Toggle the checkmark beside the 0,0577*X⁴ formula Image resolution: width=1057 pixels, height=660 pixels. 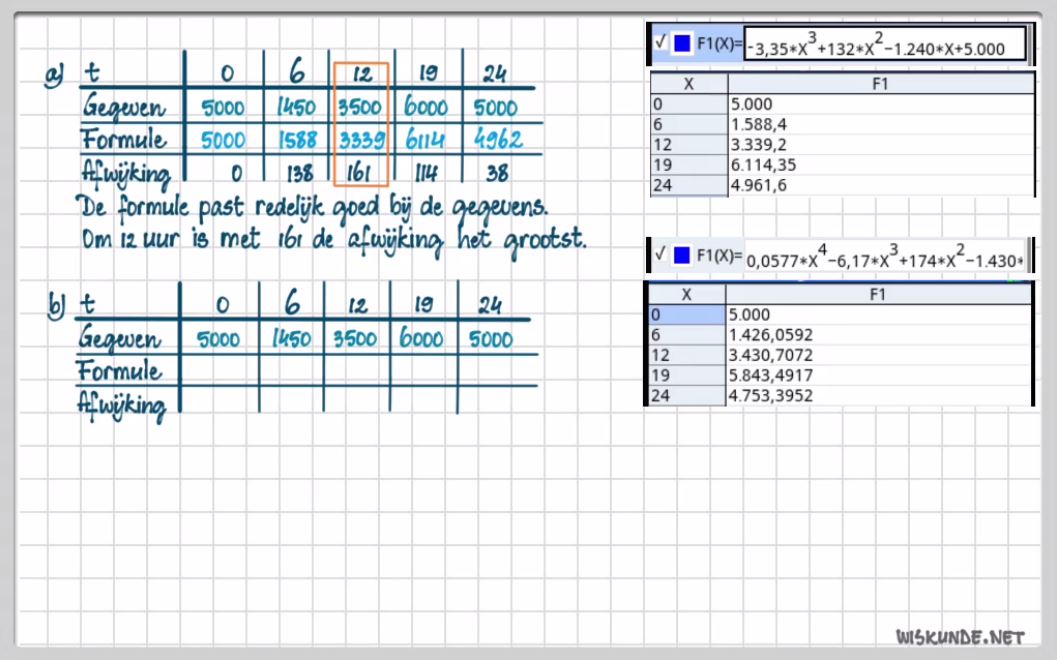pos(660,256)
